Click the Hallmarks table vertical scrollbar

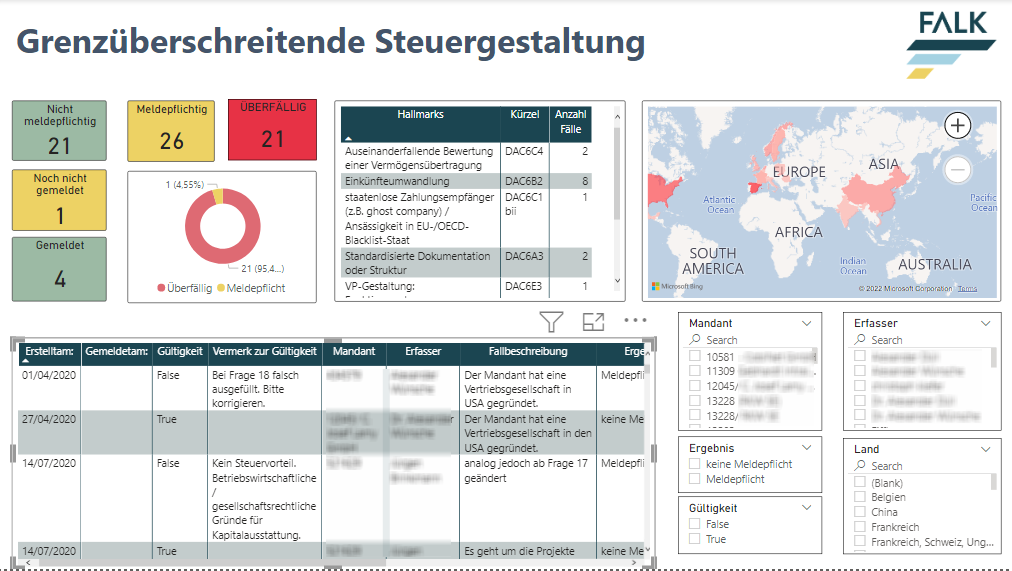[617, 174]
